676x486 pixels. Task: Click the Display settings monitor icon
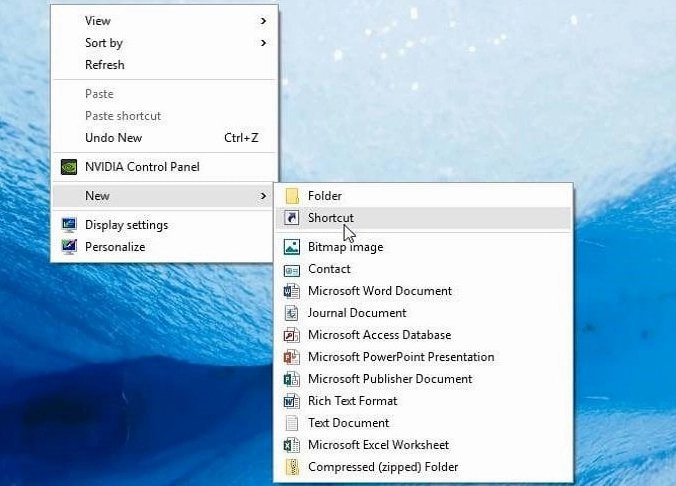(69, 225)
